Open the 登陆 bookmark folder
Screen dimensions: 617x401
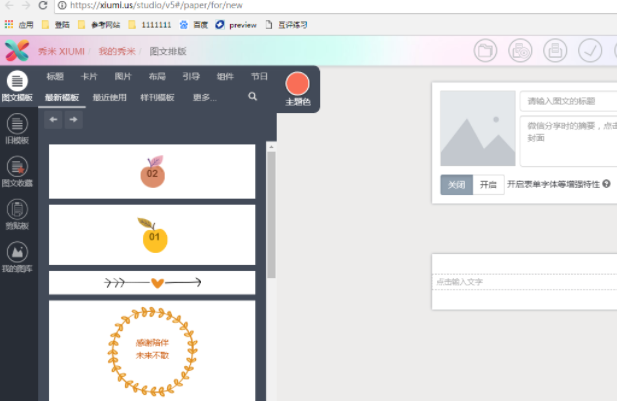(56, 25)
